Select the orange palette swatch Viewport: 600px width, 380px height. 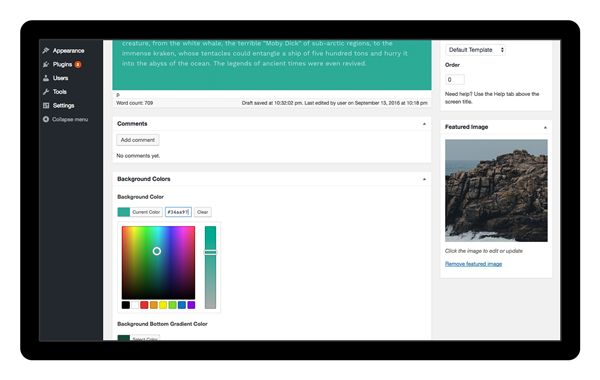(154, 305)
